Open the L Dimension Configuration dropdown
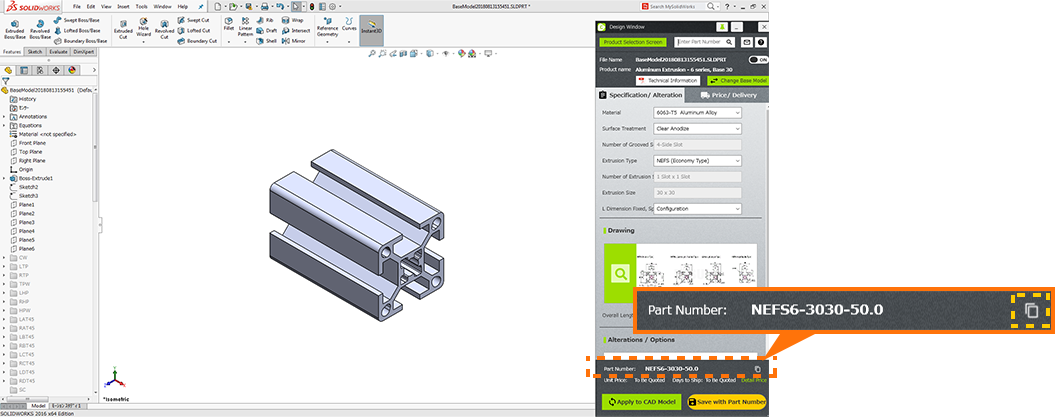The height and width of the screenshot is (417, 1055). tap(697, 208)
